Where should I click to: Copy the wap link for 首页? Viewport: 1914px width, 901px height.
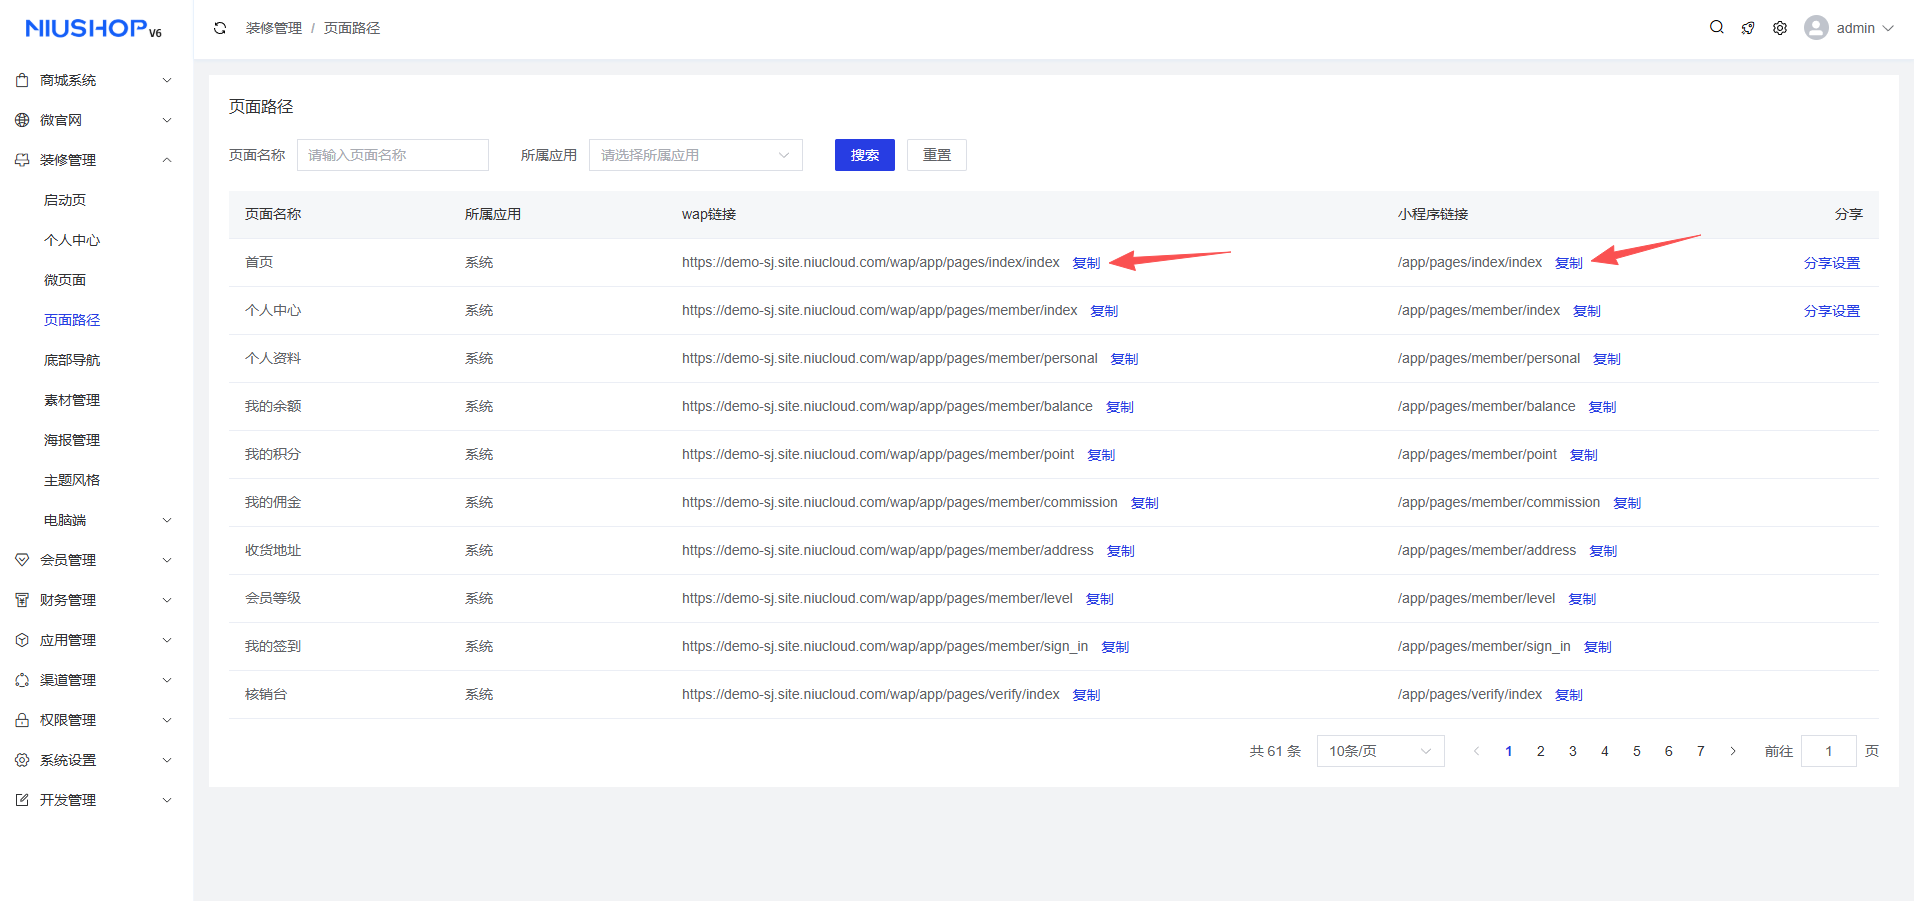click(1086, 263)
